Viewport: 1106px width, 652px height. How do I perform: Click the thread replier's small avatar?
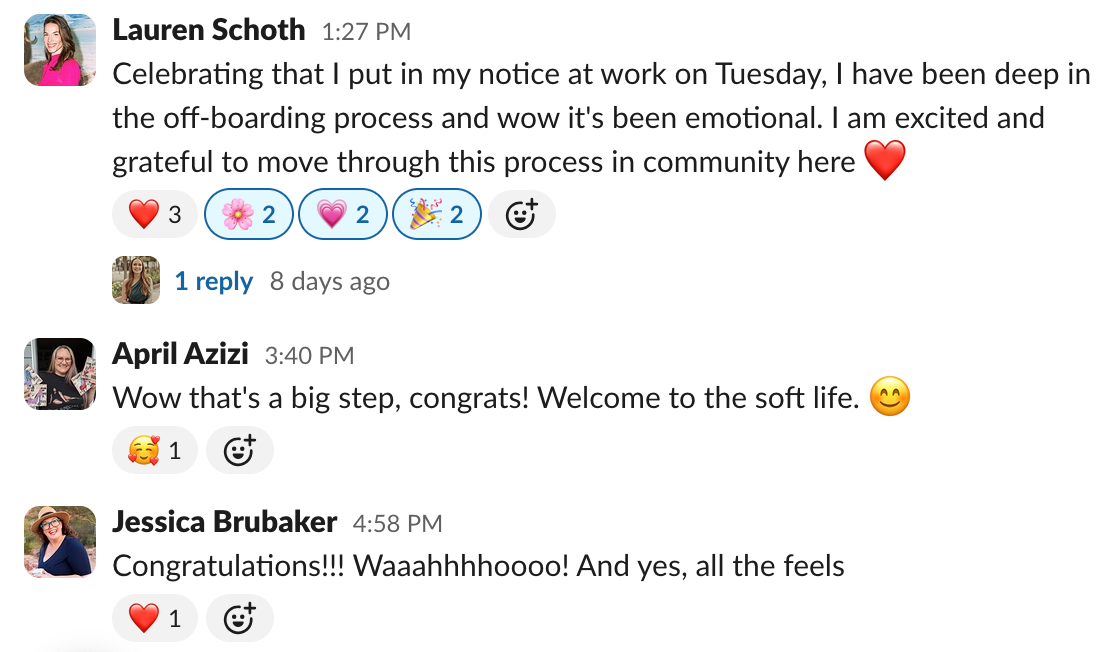click(x=136, y=281)
